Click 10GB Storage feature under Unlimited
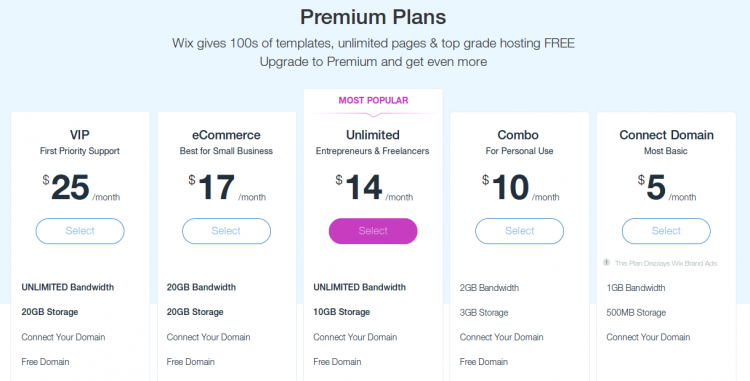 (x=342, y=312)
